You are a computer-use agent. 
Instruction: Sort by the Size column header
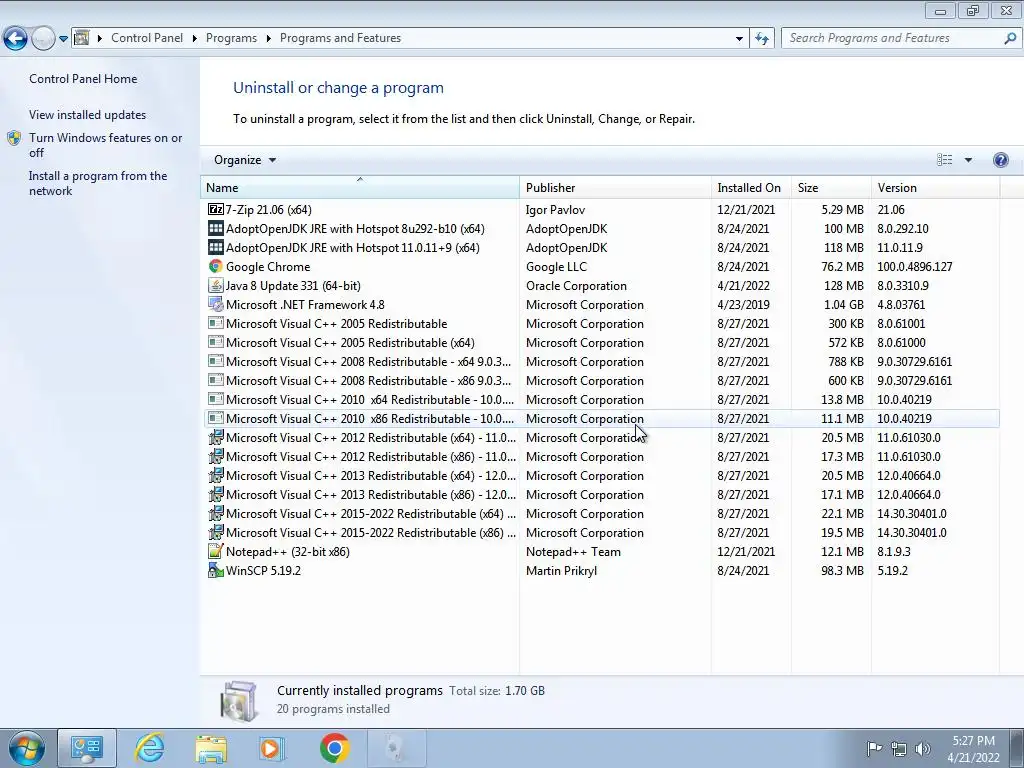coord(831,187)
